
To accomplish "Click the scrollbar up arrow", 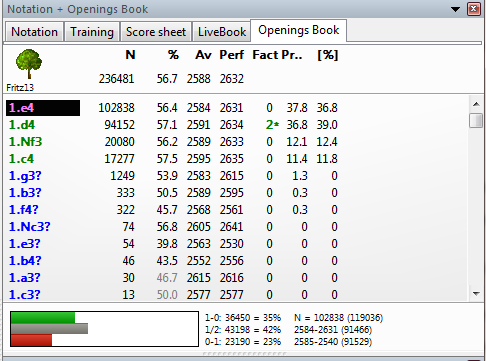I will tap(476, 104).
